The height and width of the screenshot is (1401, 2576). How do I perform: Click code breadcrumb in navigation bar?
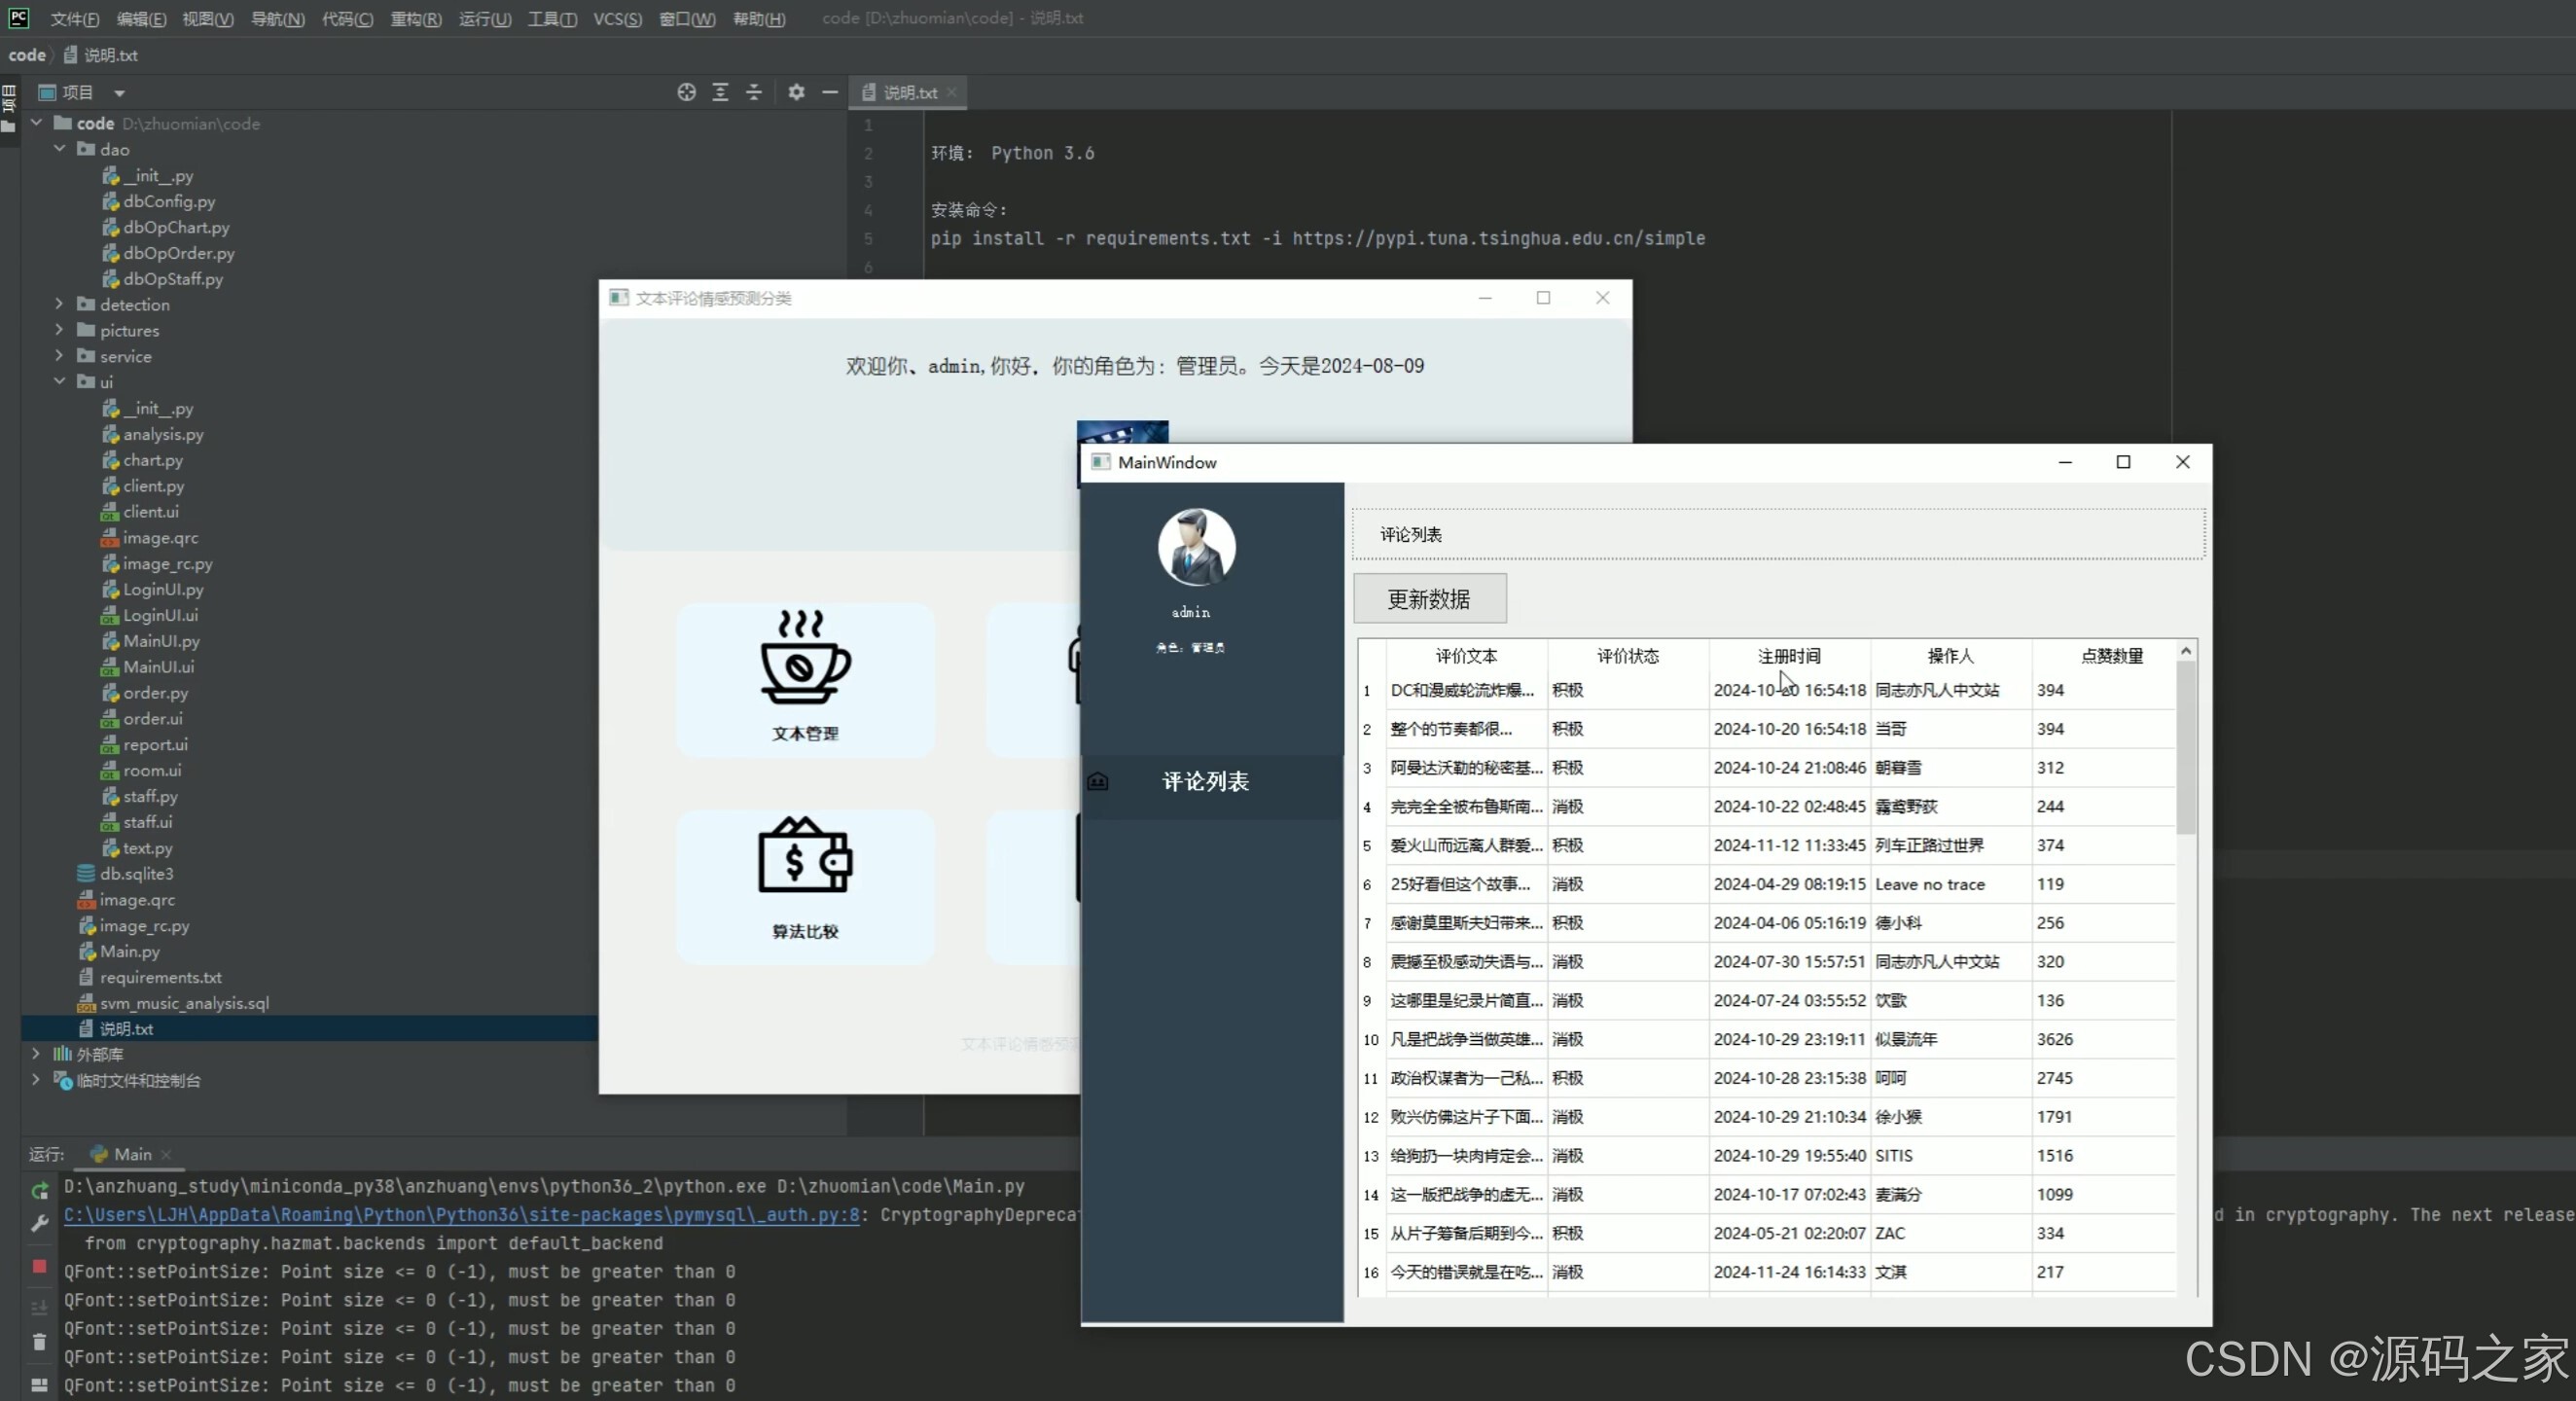pyautogui.click(x=27, y=55)
